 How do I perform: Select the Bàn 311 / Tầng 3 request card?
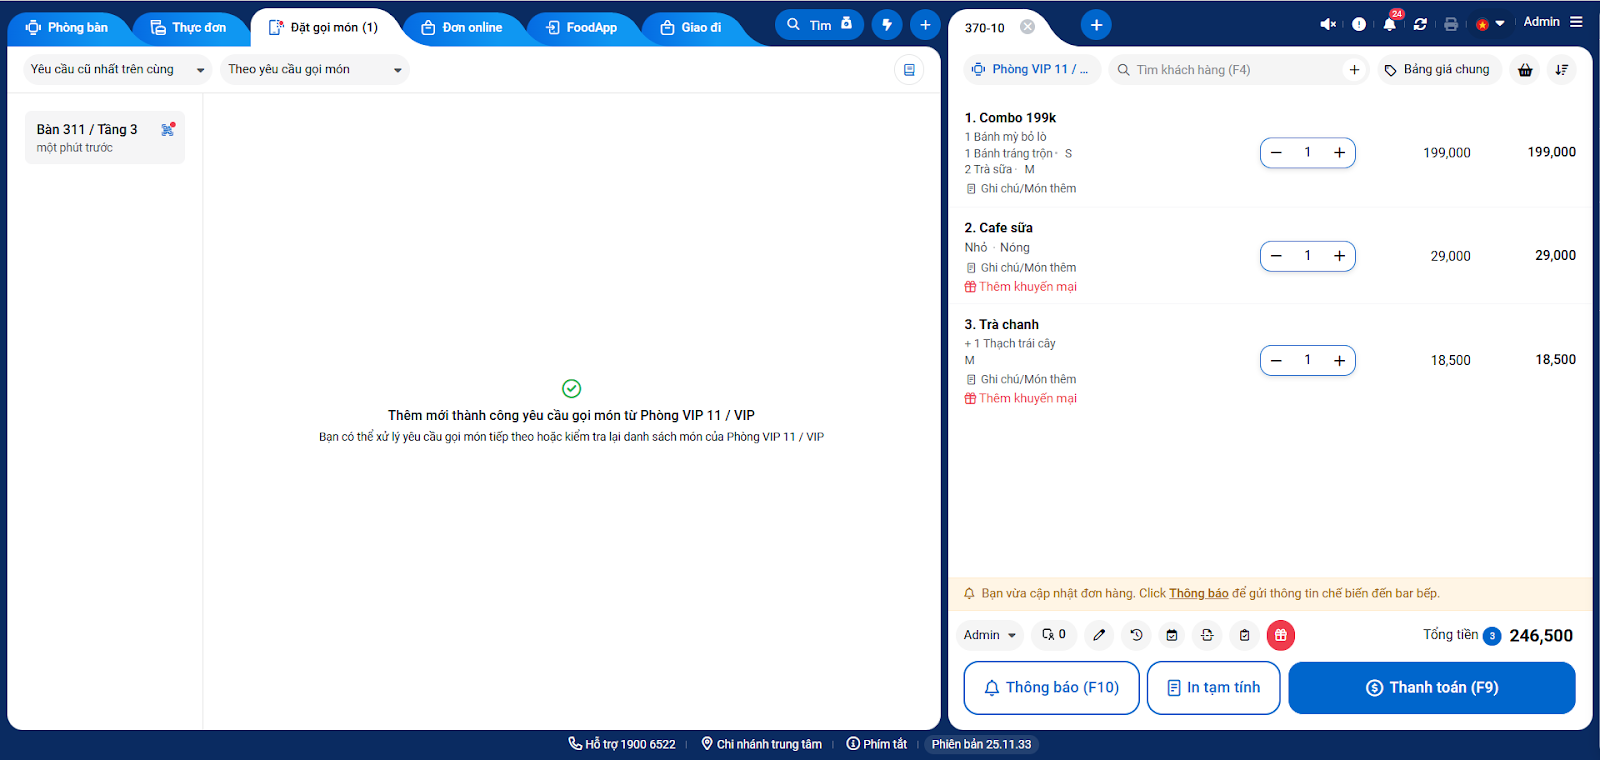click(105, 138)
